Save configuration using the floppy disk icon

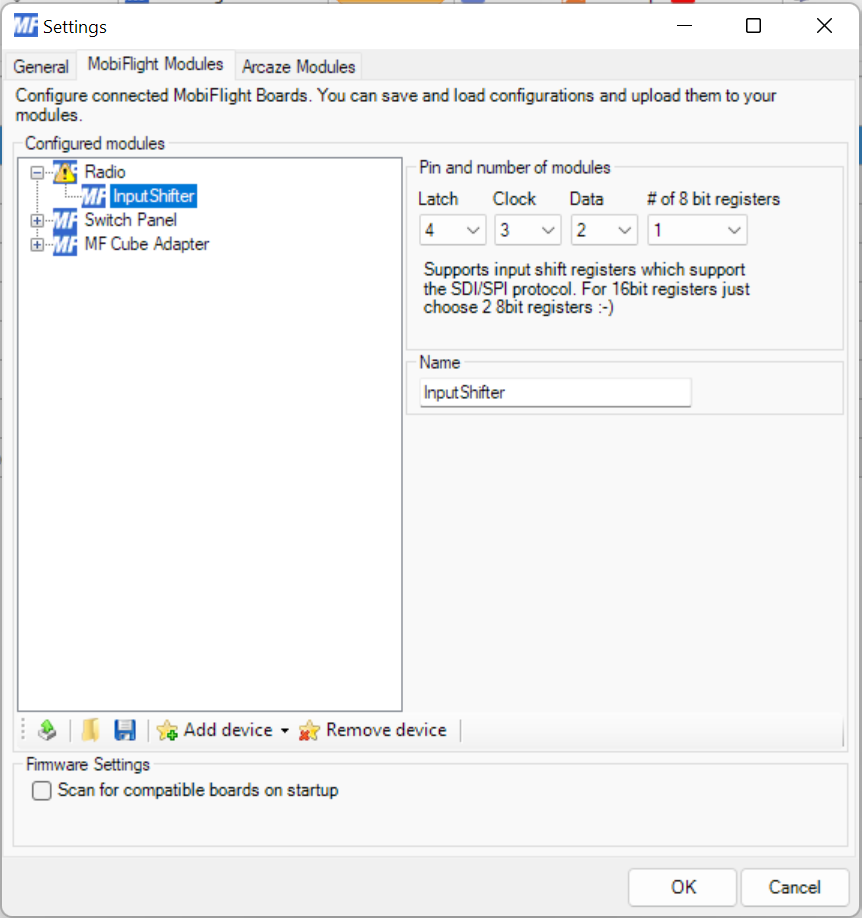click(125, 730)
